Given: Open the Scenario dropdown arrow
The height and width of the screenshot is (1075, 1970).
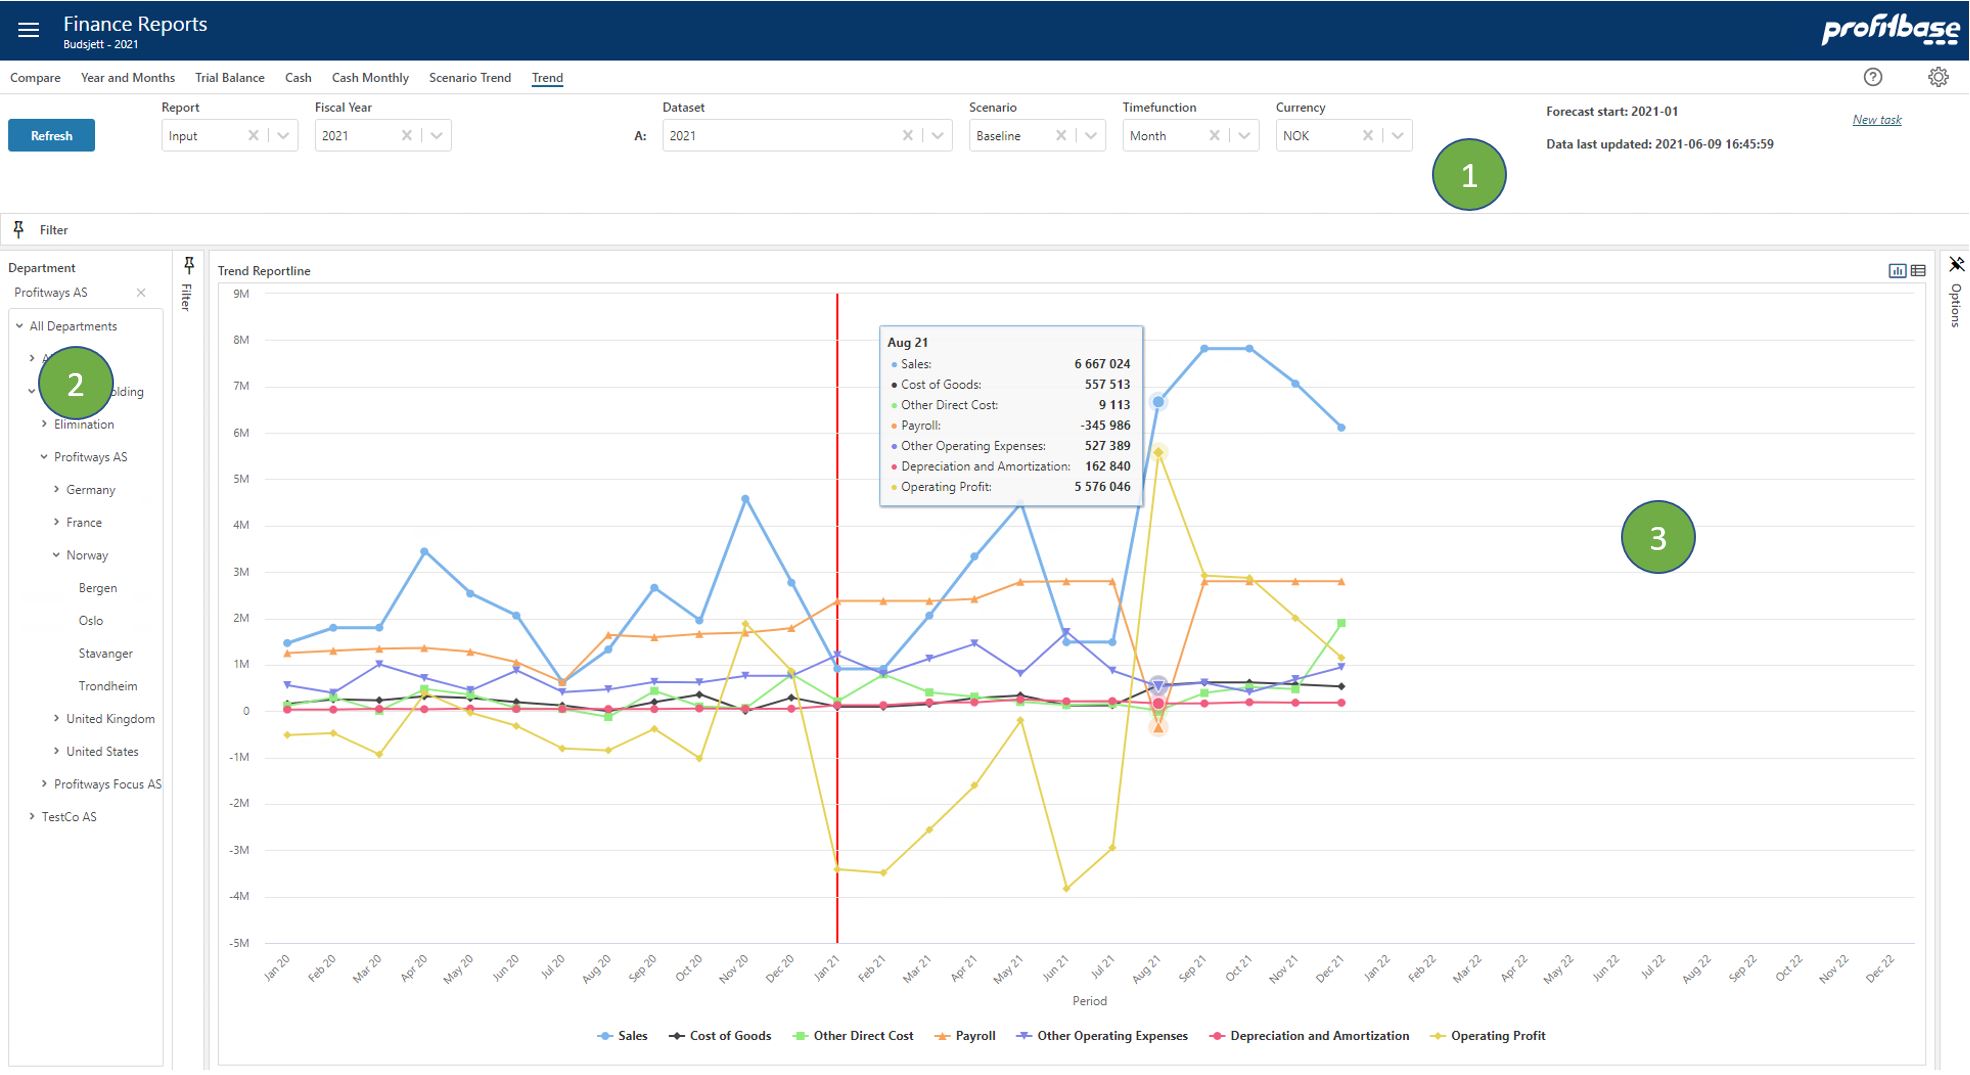Looking at the screenshot, I should (x=1091, y=136).
